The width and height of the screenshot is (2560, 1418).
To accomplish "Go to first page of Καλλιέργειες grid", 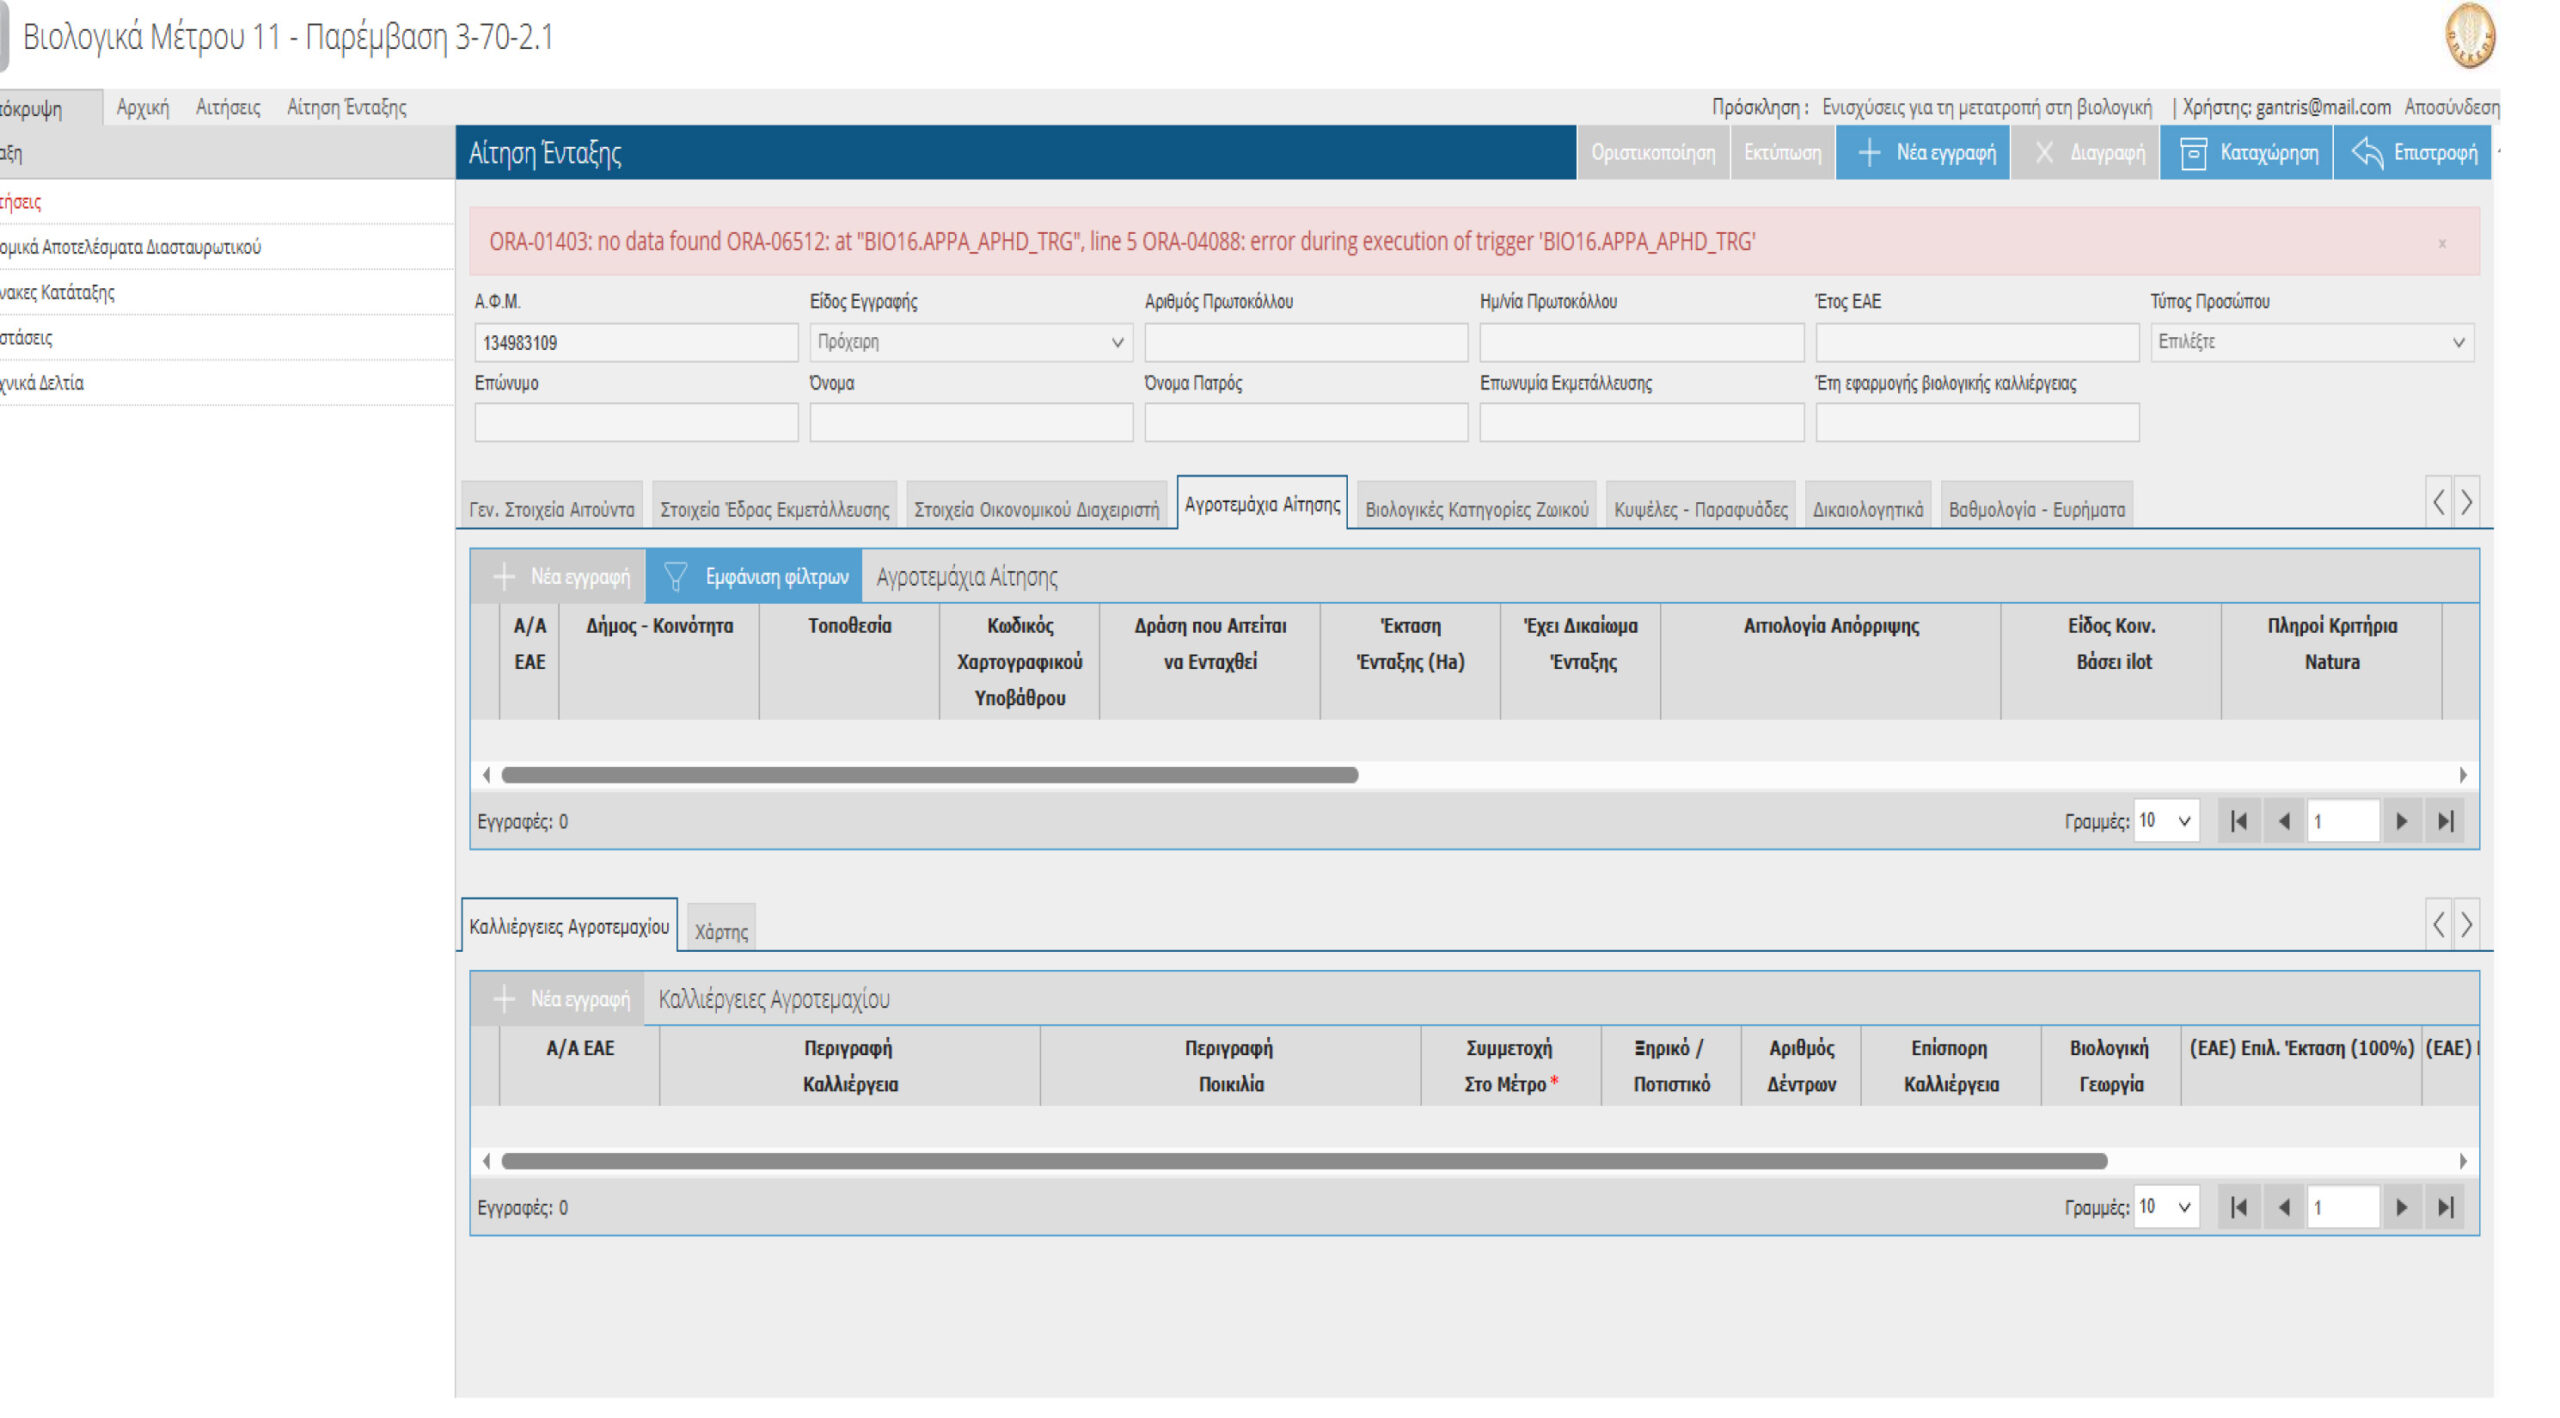I will 2239,1208.
